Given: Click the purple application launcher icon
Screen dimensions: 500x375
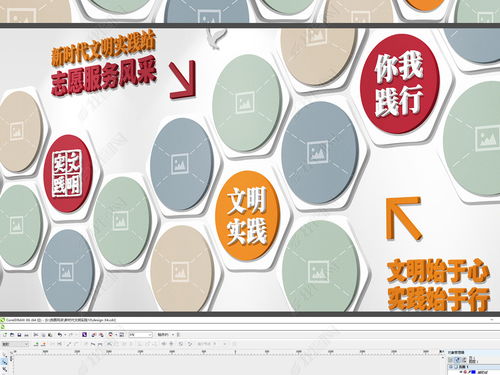Looking at the screenshot, I should (x=84, y=335).
